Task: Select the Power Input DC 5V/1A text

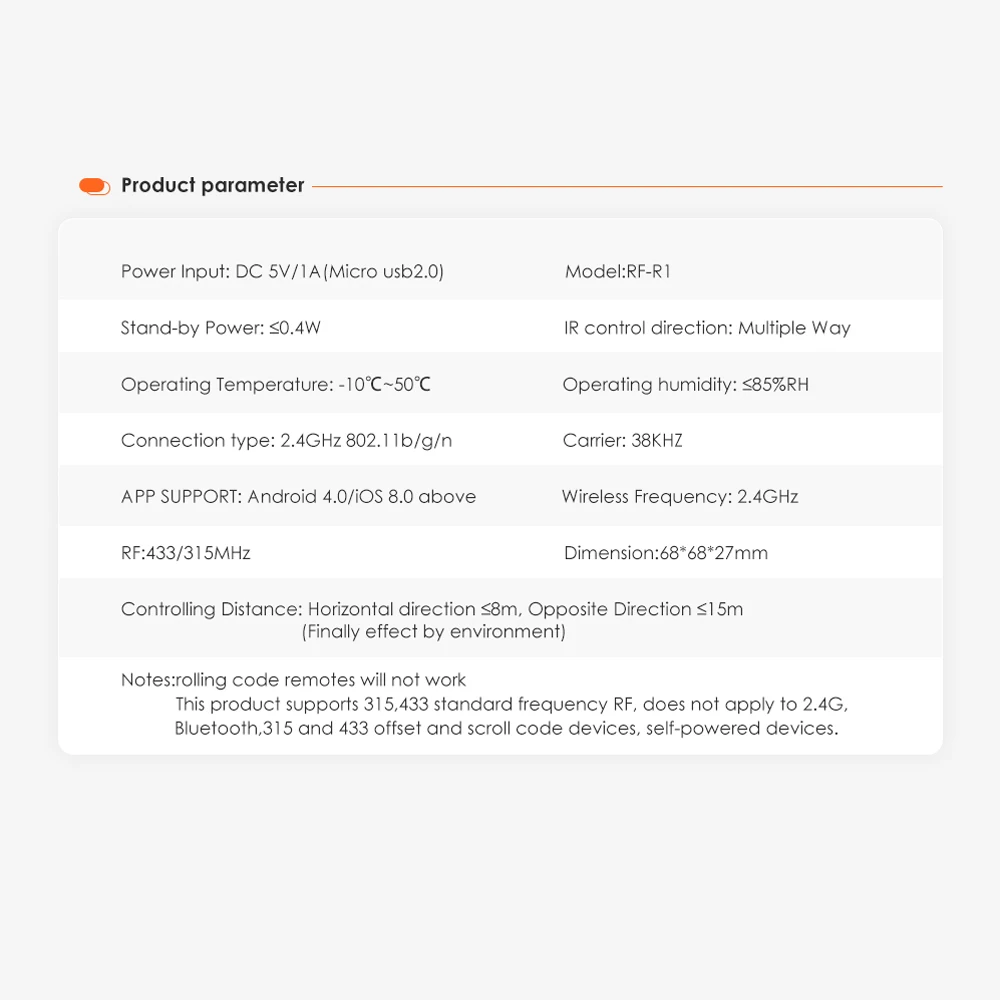Action: (282, 272)
